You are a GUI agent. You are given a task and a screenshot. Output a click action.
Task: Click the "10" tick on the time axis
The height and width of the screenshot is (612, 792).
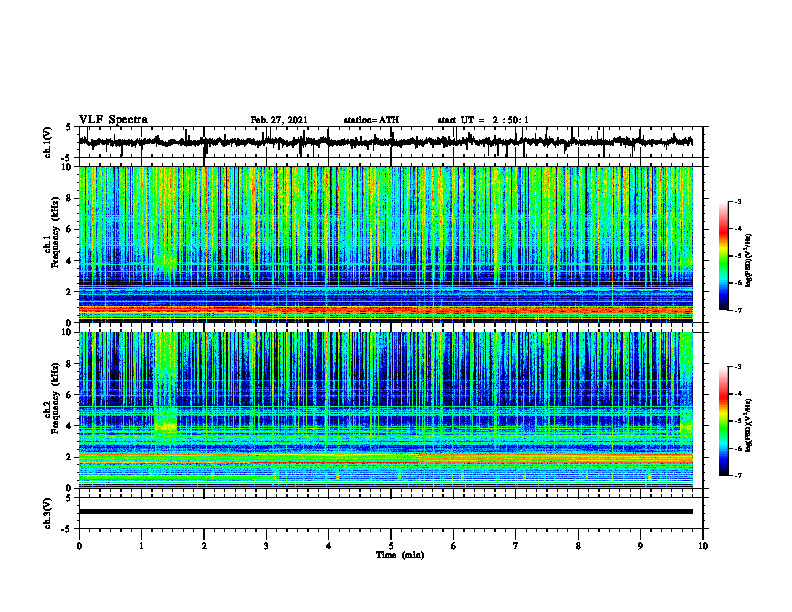click(703, 546)
